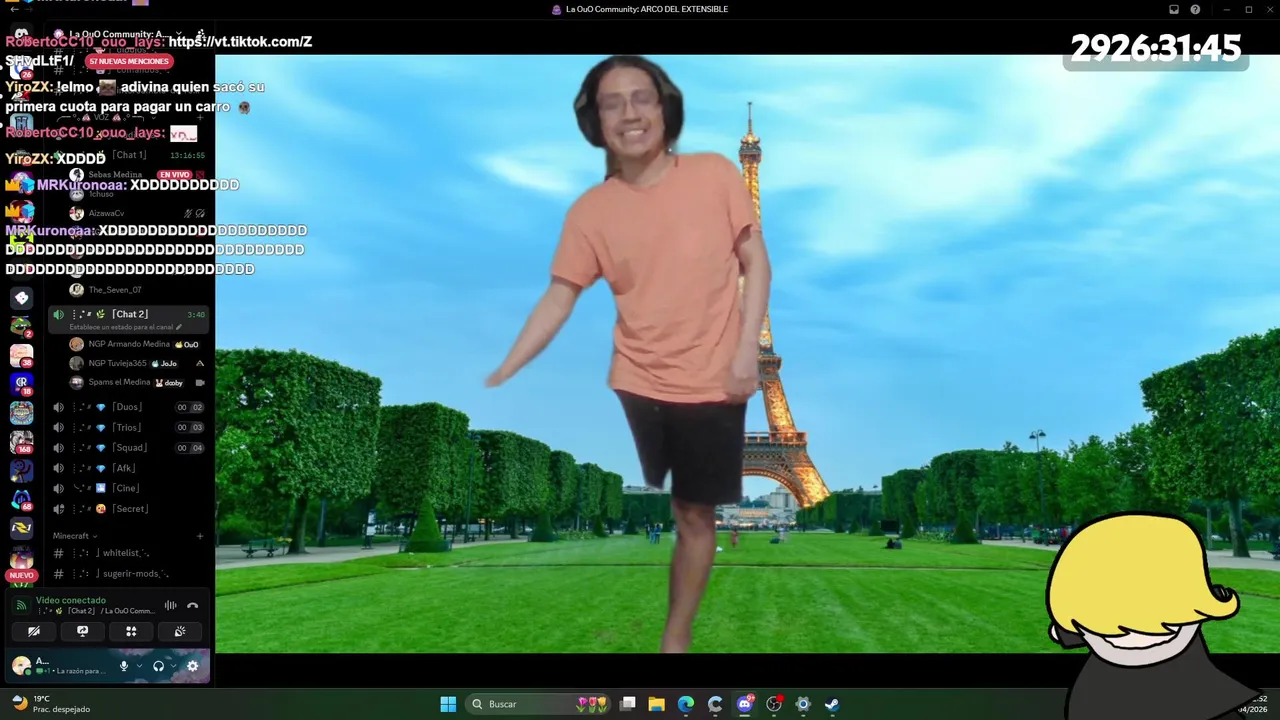This screenshot has width=1280, height=720.
Task: Select the Chat 2 voice channel
Action: click(128, 314)
